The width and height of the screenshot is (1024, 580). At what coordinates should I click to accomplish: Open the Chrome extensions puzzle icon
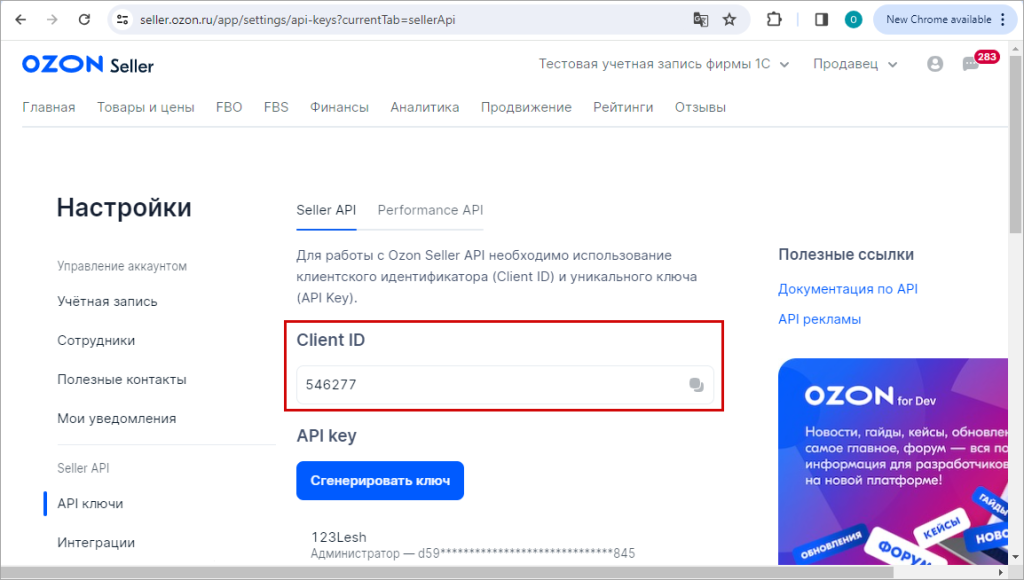tap(774, 20)
